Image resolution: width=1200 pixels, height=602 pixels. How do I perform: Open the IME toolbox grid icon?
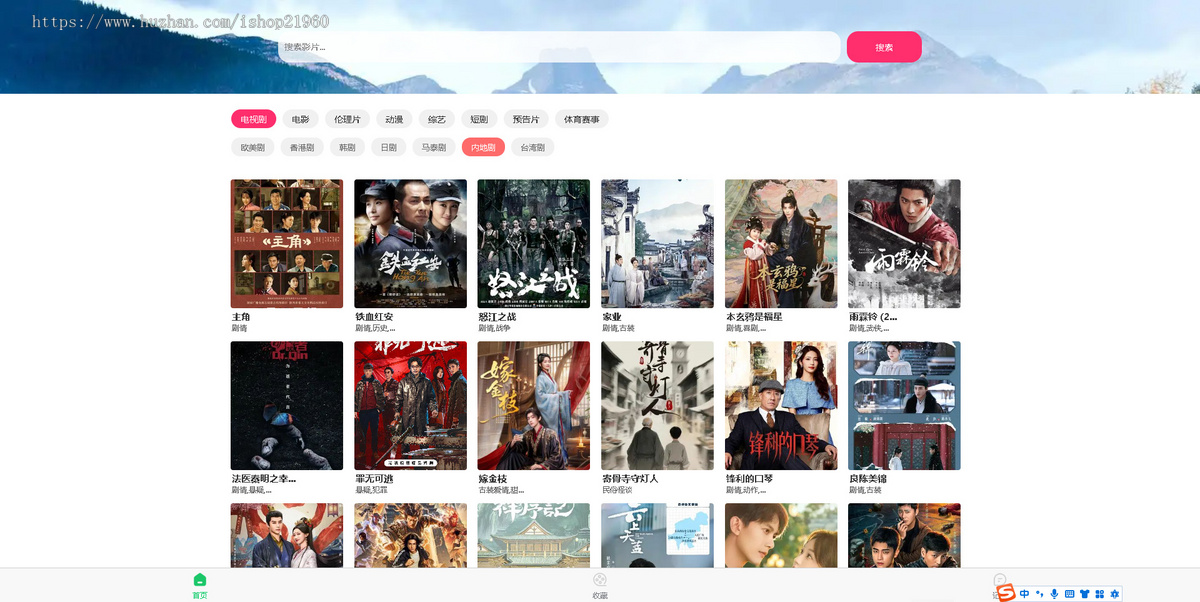[x=1099, y=594]
